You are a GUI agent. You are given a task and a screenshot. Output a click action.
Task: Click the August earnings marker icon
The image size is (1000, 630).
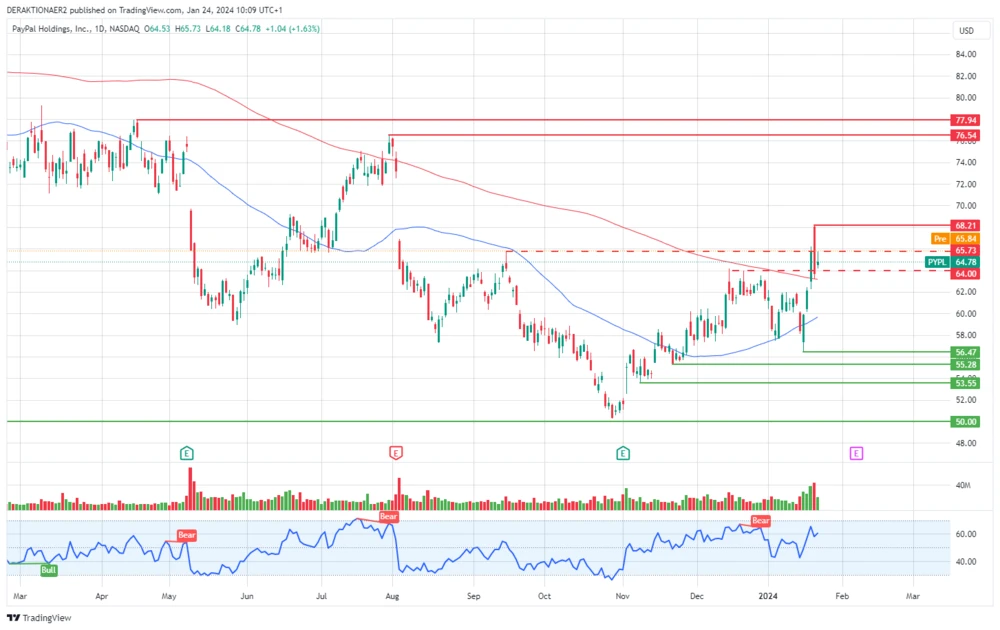coord(396,453)
